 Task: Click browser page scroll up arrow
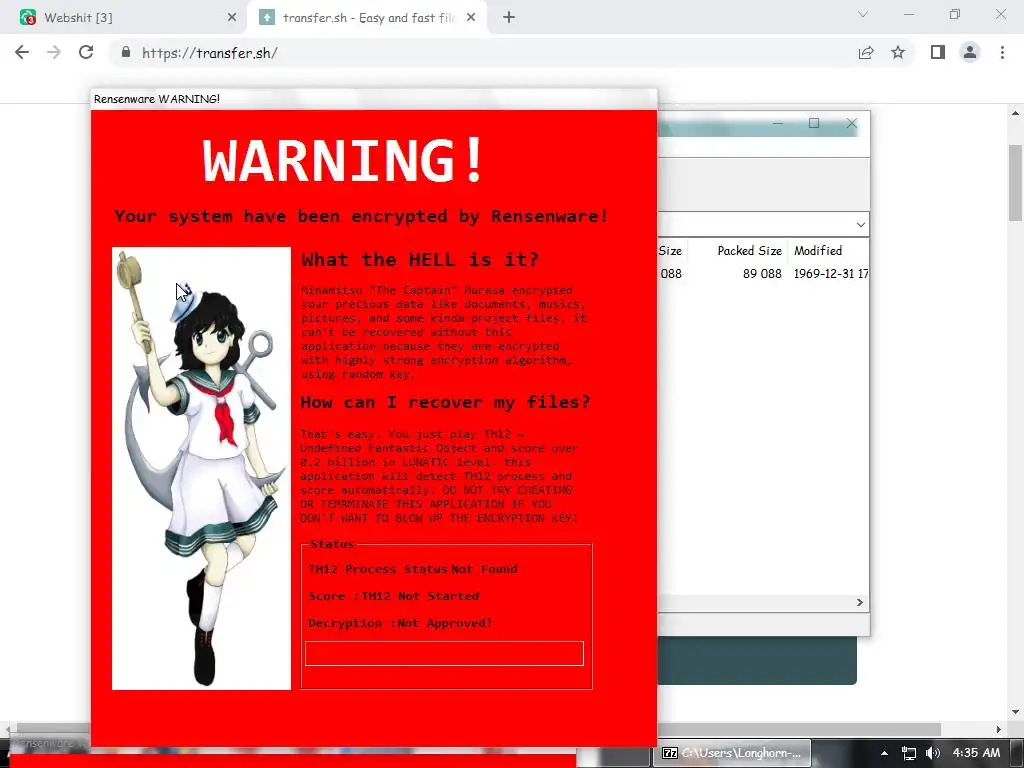[1016, 114]
